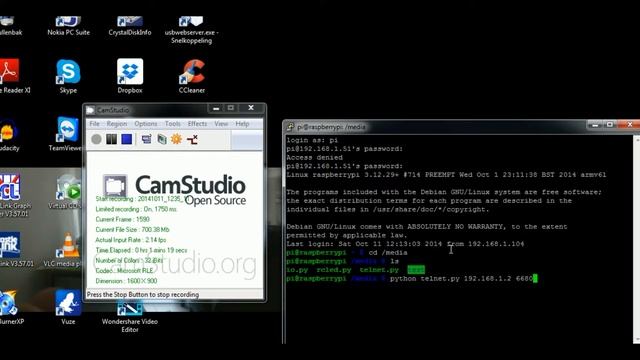Image resolution: width=640 pixels, height=360 pixels.
Task: Minimize the raspberrypi terminal window
Action: coord(595,125)
